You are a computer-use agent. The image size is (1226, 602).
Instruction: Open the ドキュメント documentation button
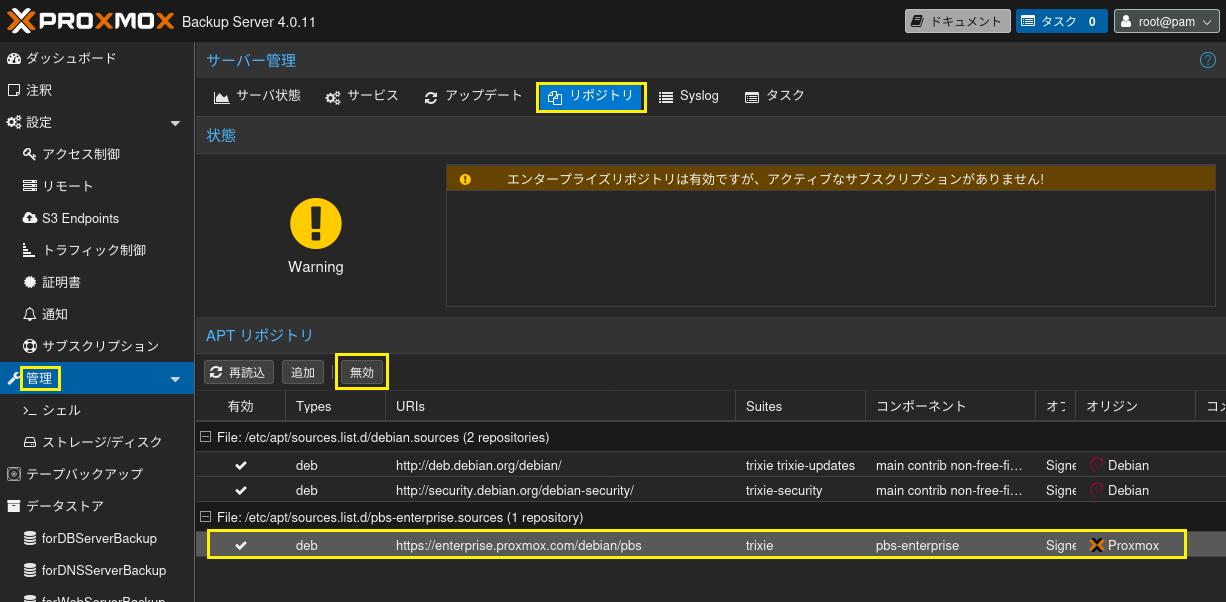coord(957,21)
